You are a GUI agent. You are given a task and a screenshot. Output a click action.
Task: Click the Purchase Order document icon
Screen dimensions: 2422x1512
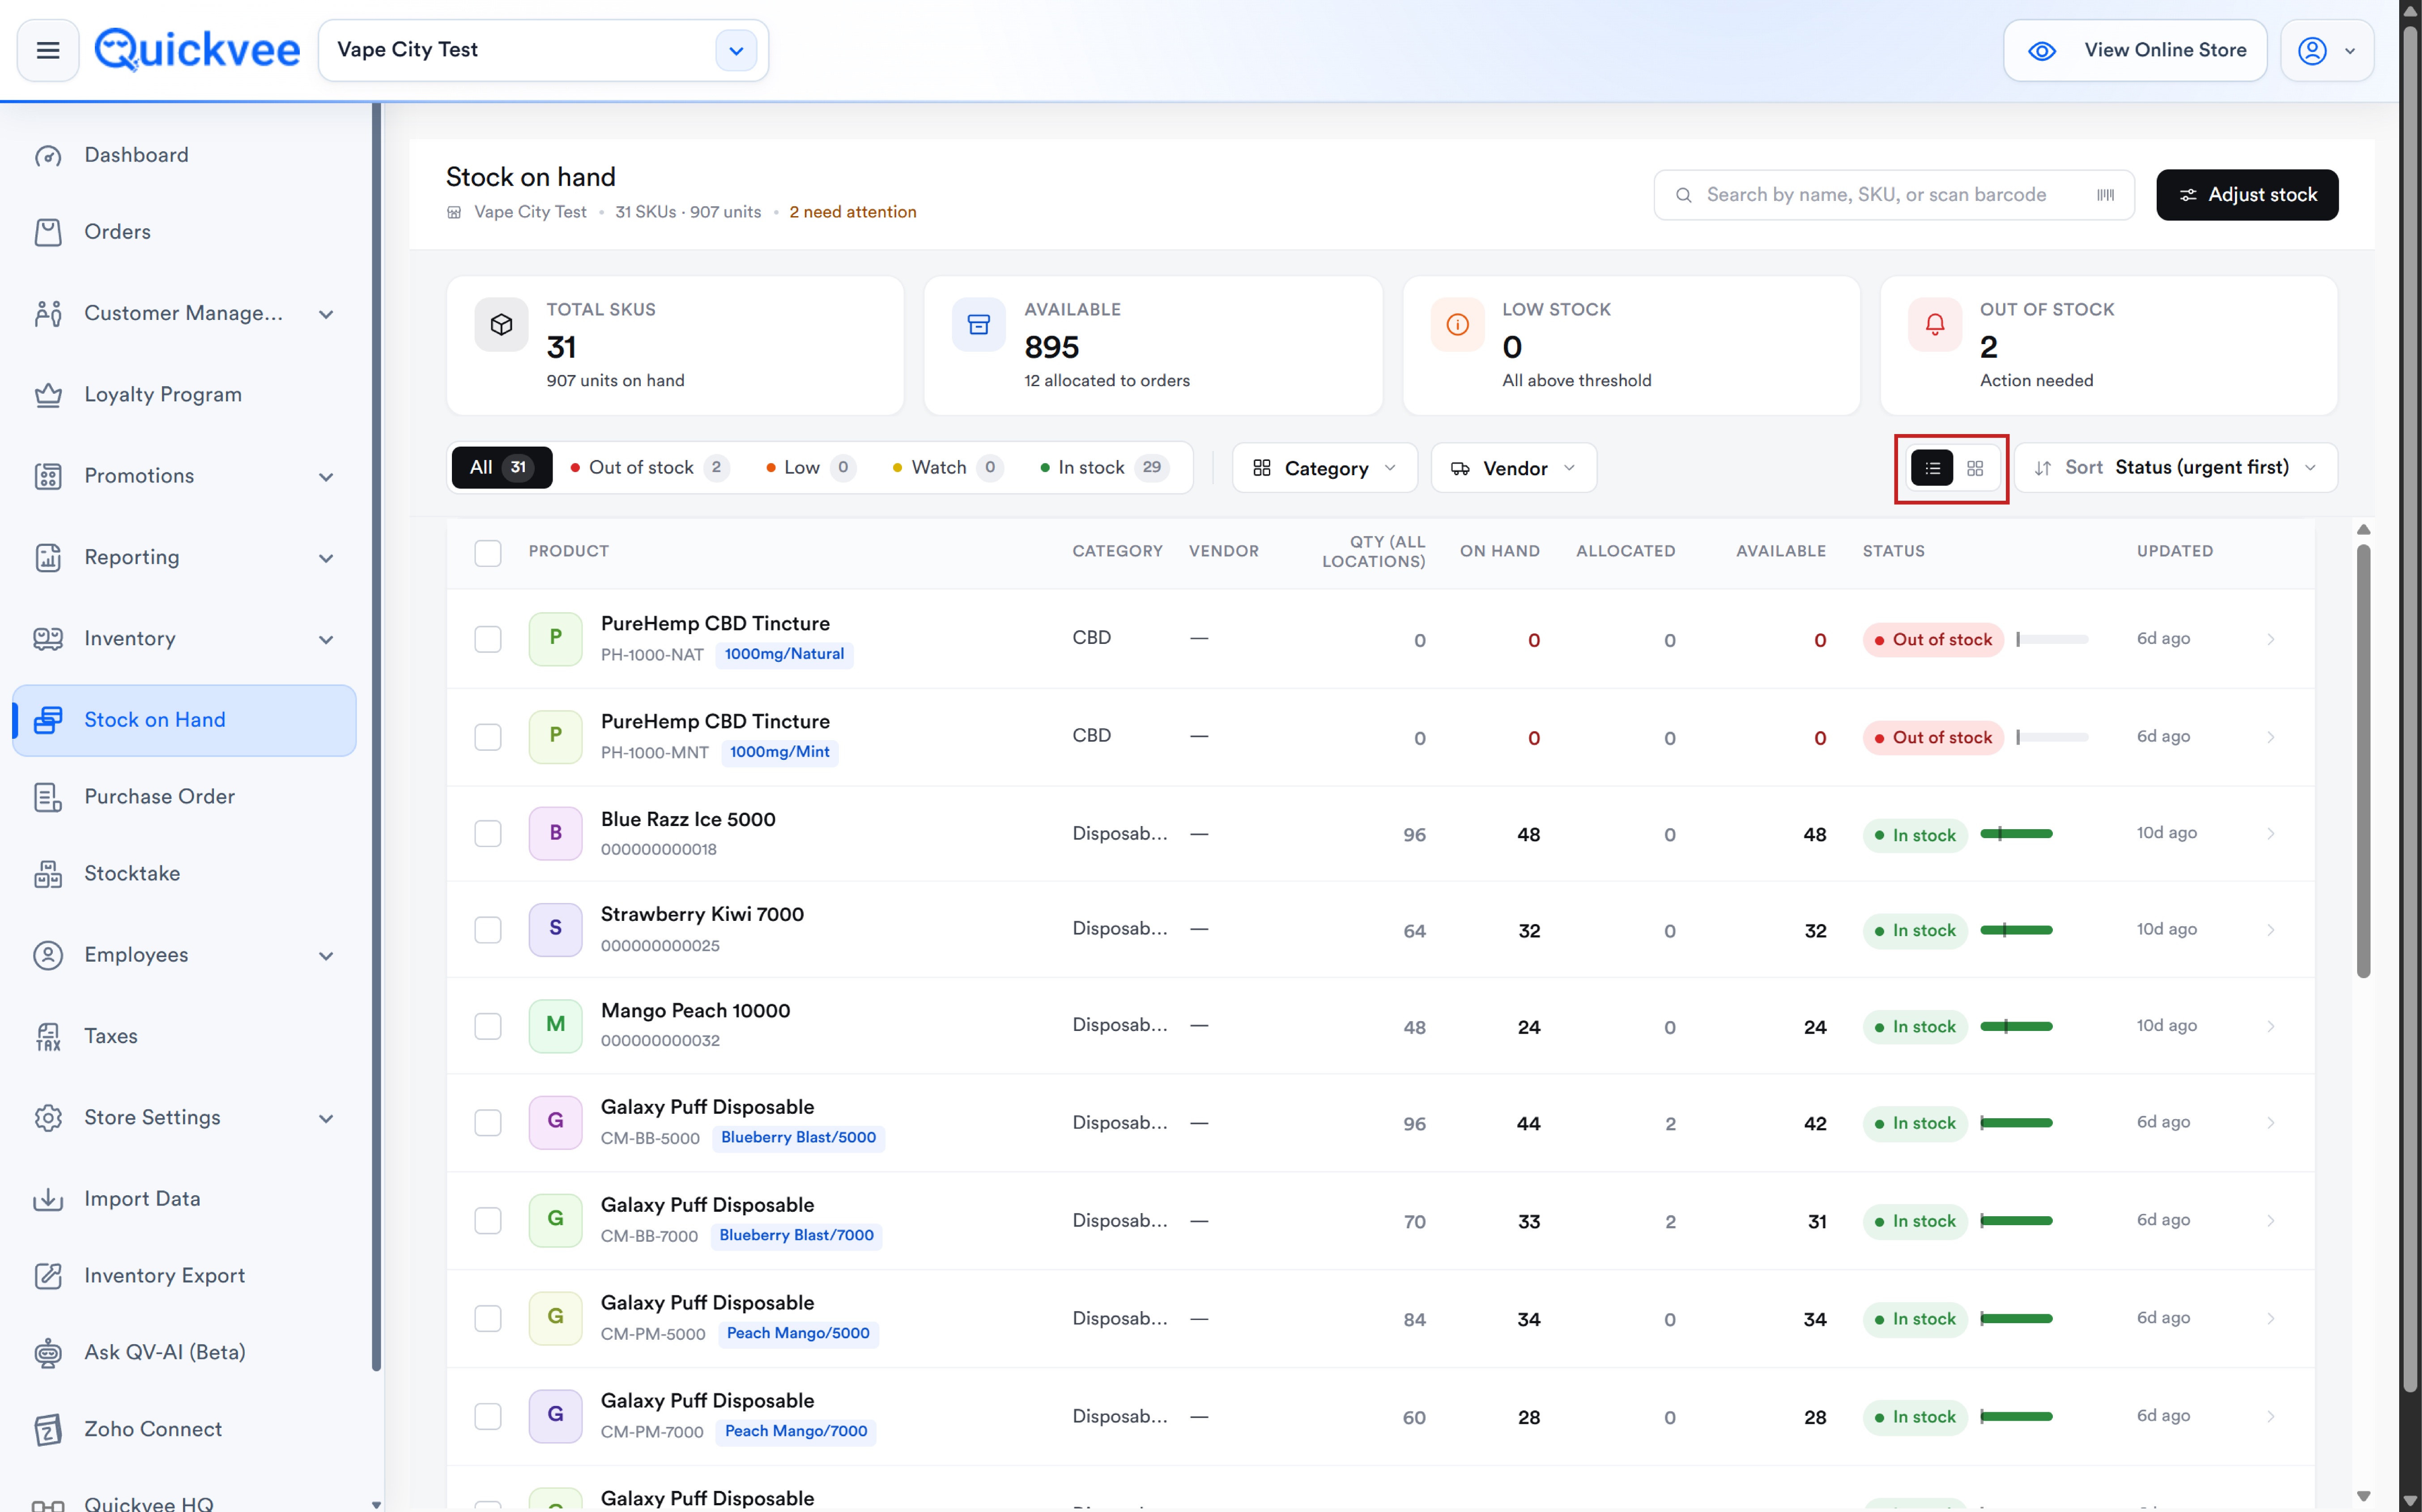pos(48,797)
